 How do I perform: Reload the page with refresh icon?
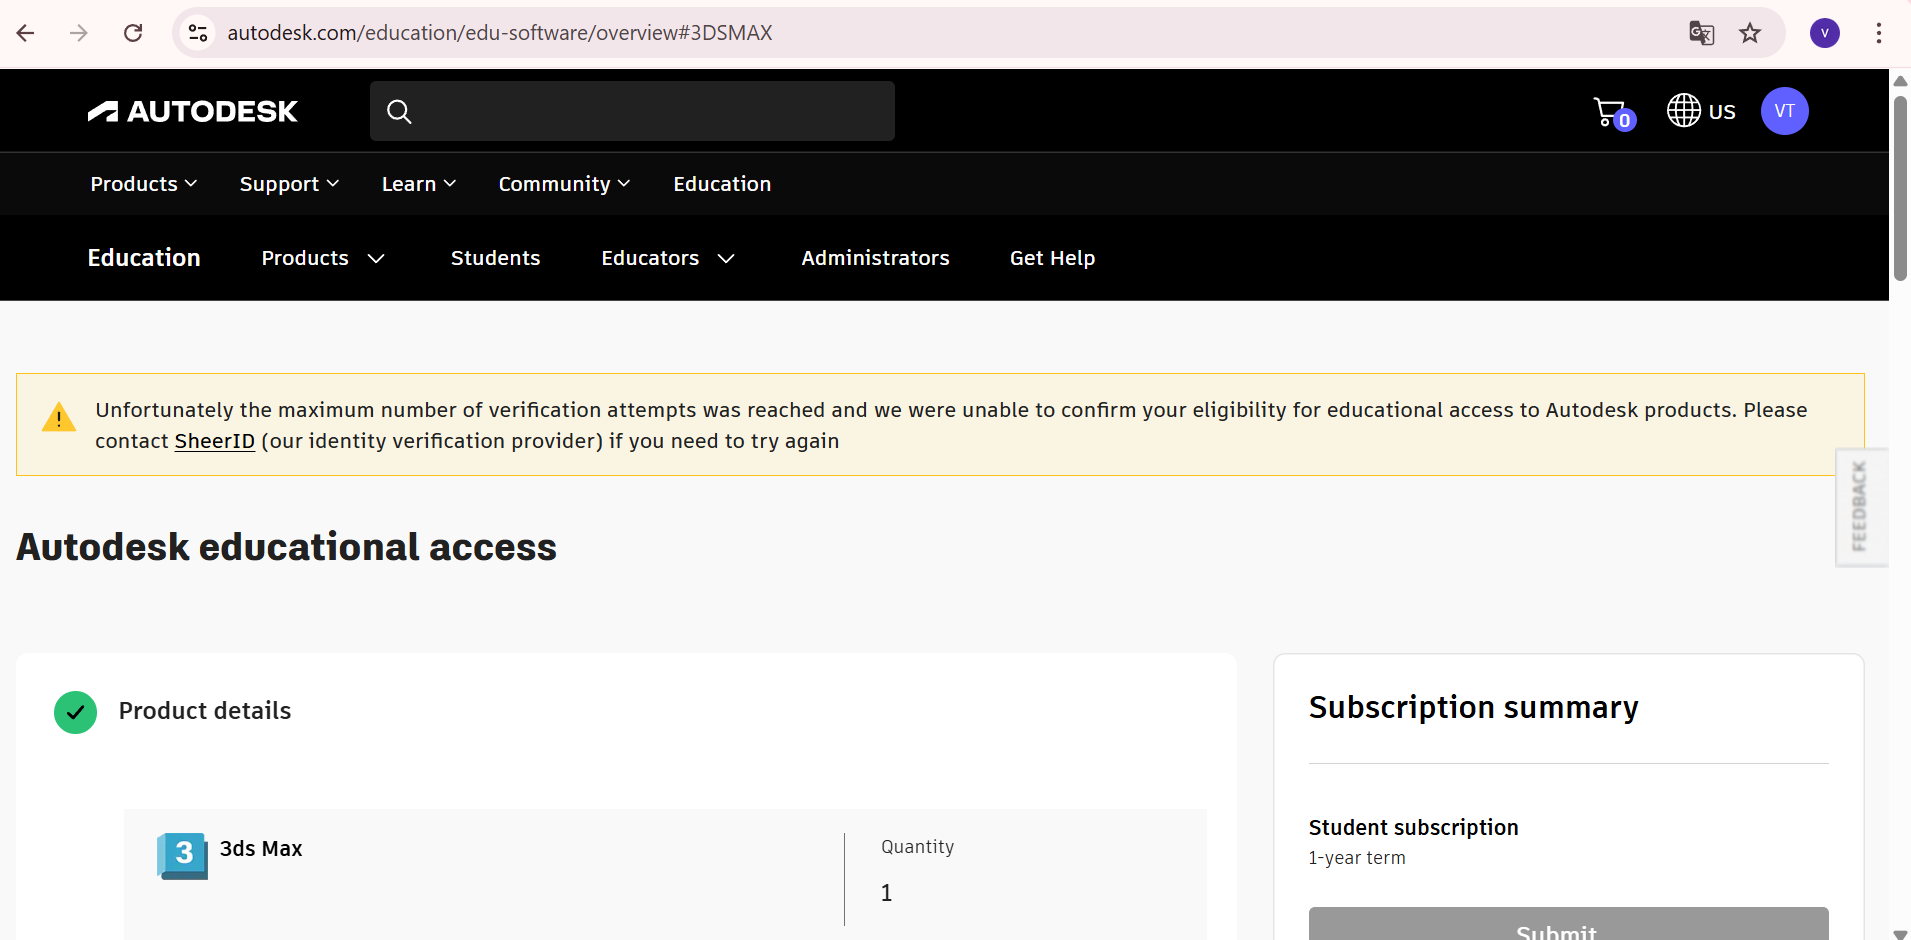tap(133, 33)
